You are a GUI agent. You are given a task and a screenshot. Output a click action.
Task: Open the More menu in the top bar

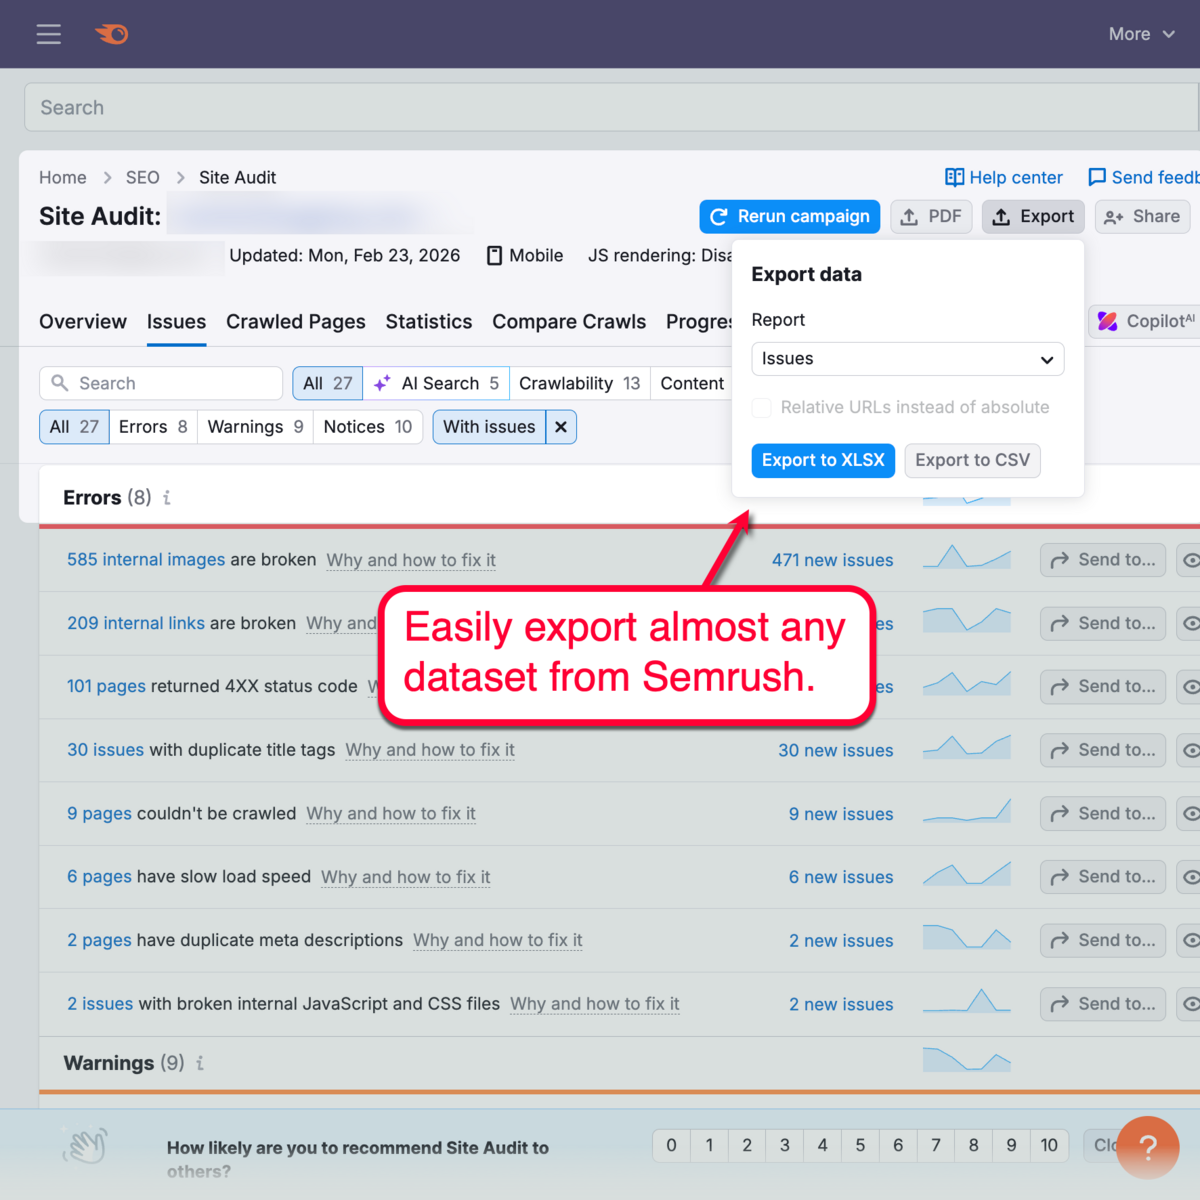(1140, 33)
